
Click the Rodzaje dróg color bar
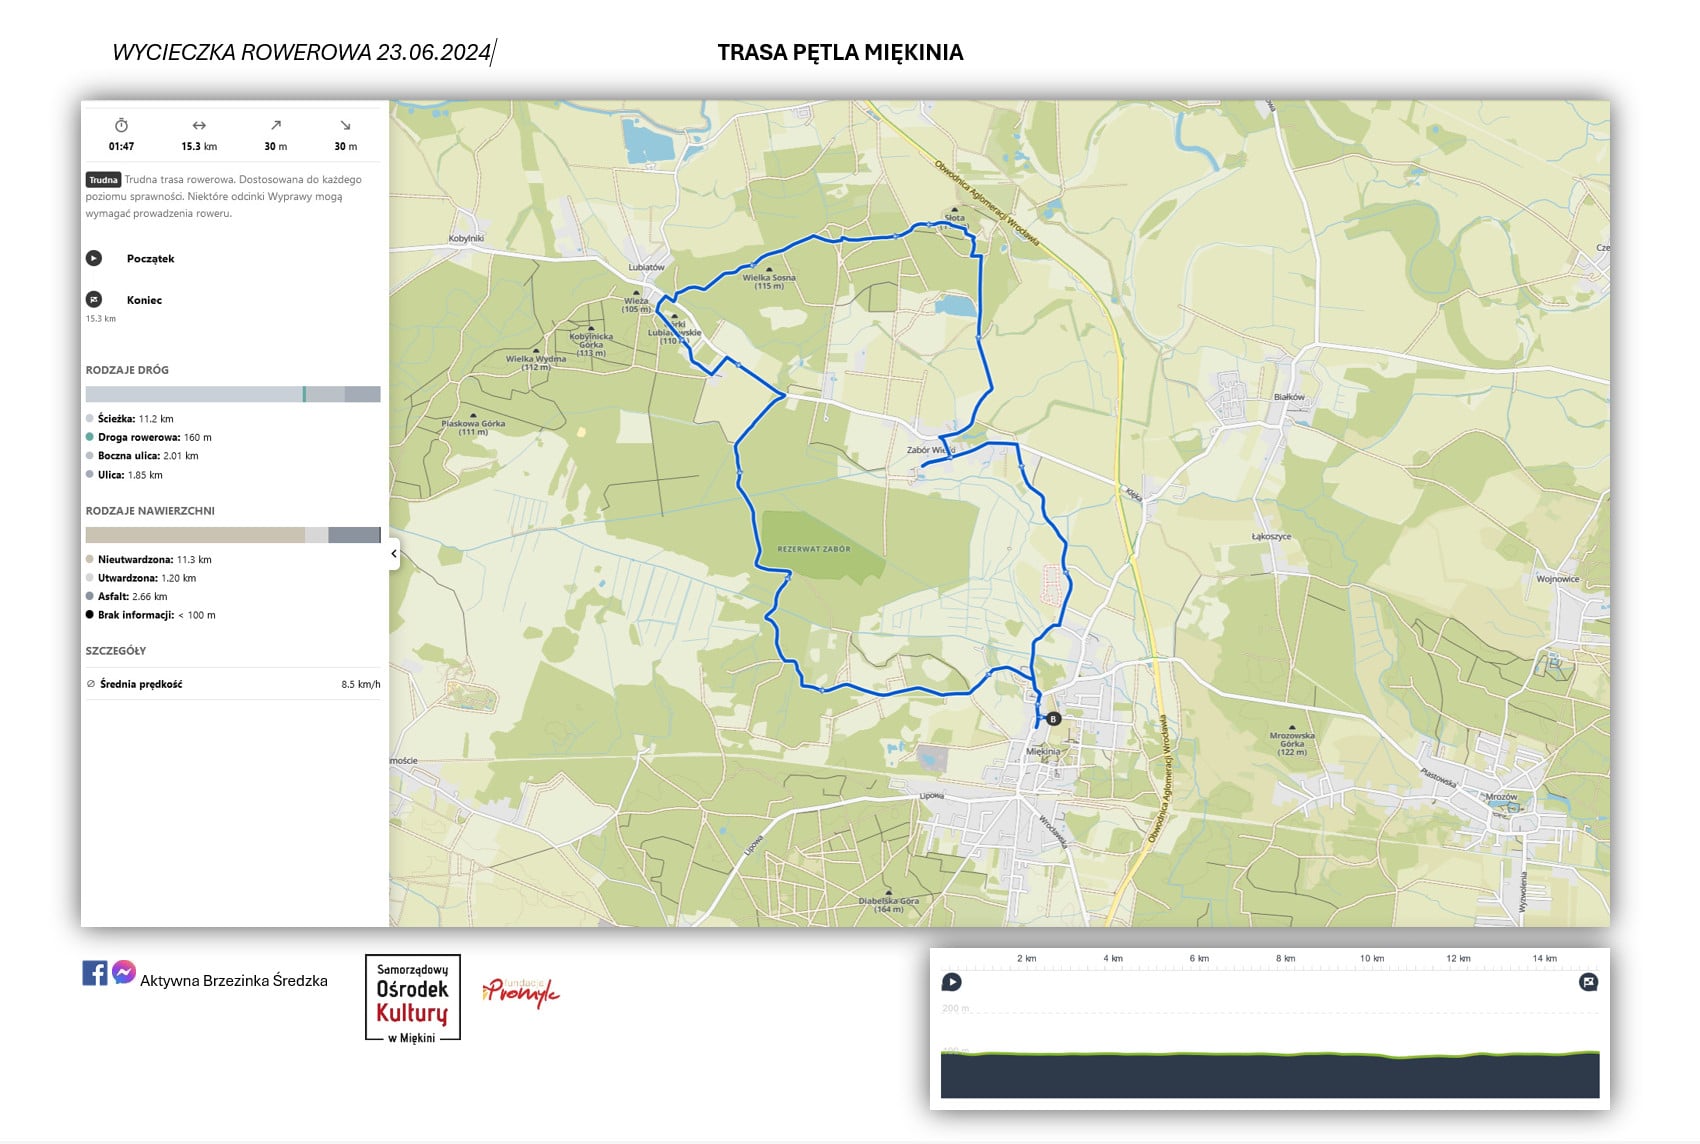coord(233,394)
